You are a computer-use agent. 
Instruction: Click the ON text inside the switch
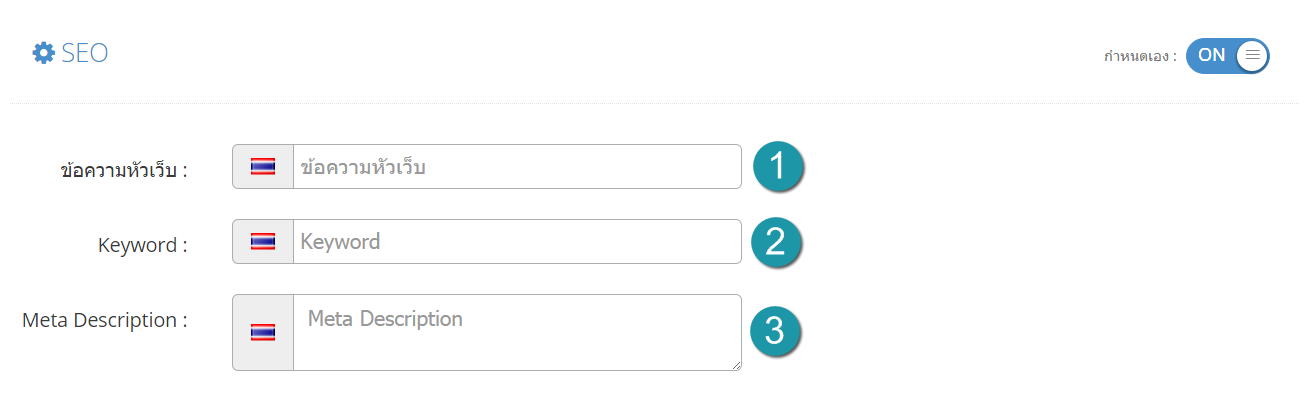[1211, 56]
